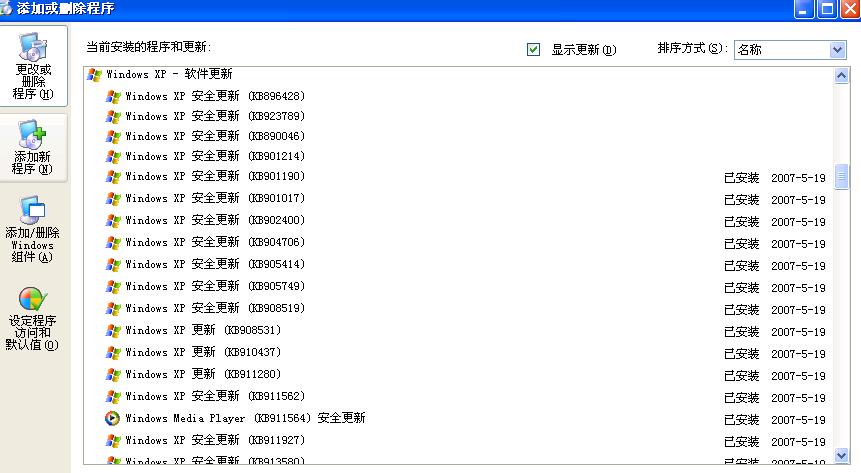Click icon of update KB911280

pyautogui.click(x=113, y=374)
